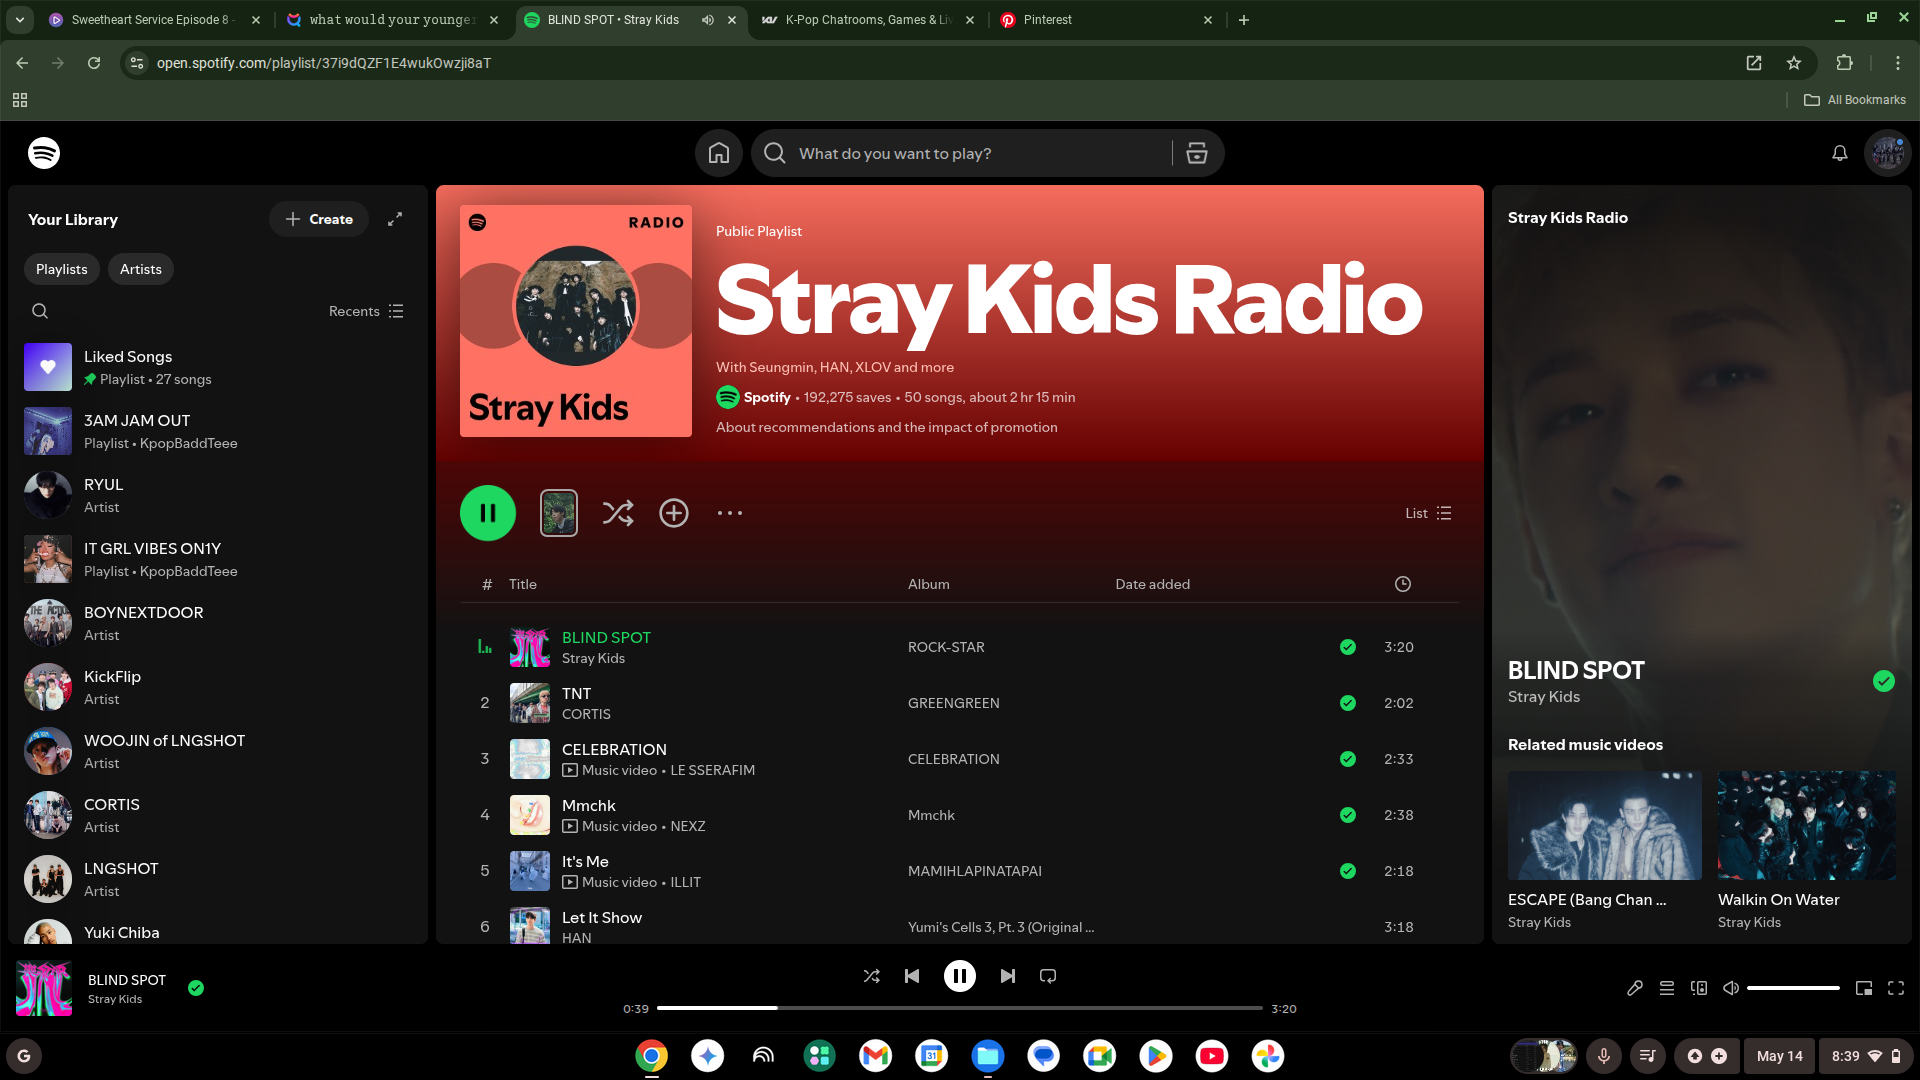The height and width of the screenshot is (1080, 1920).
Task: Open the All Bookmarks folder
Action: pyautogui.click(x=1855, y=100)
